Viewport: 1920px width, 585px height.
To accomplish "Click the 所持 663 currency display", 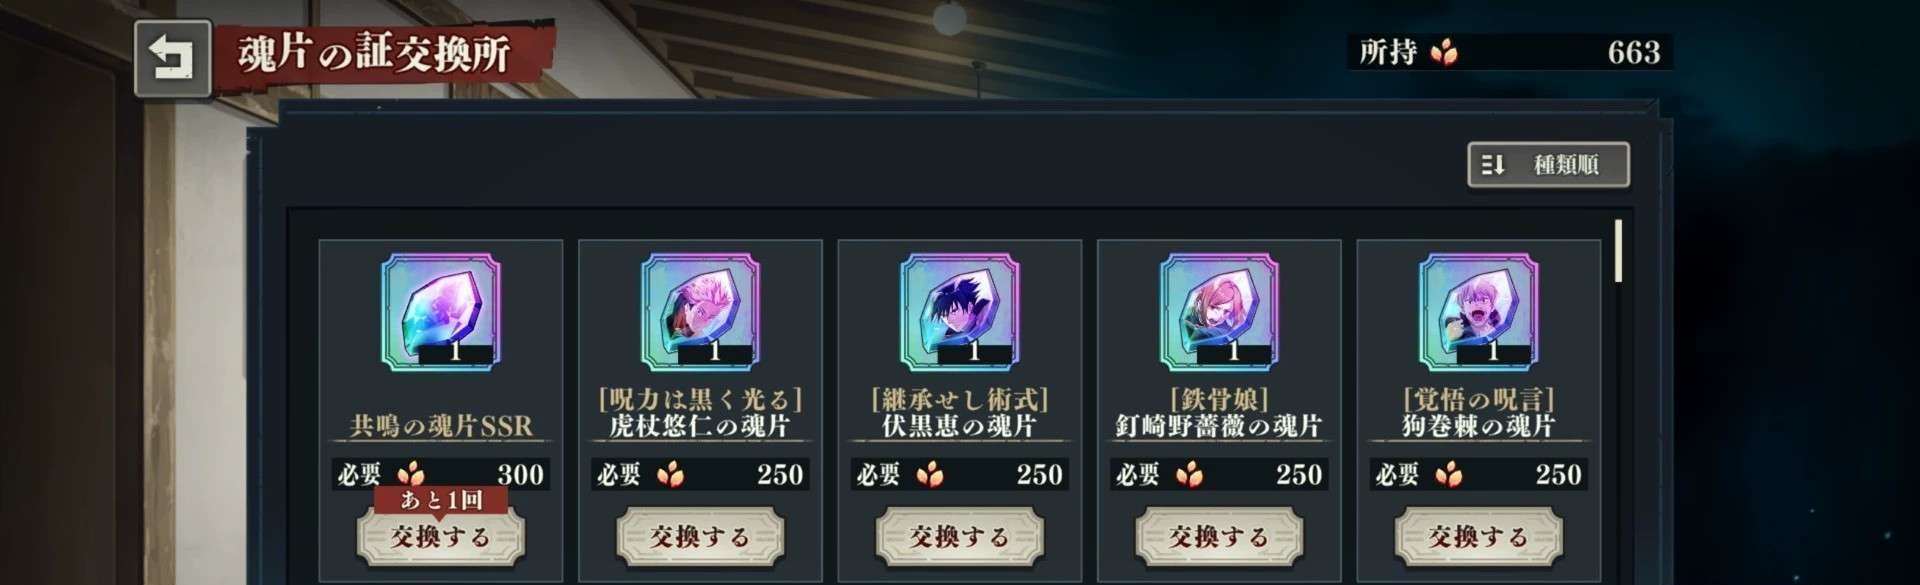I will [x=1509, y=52].
